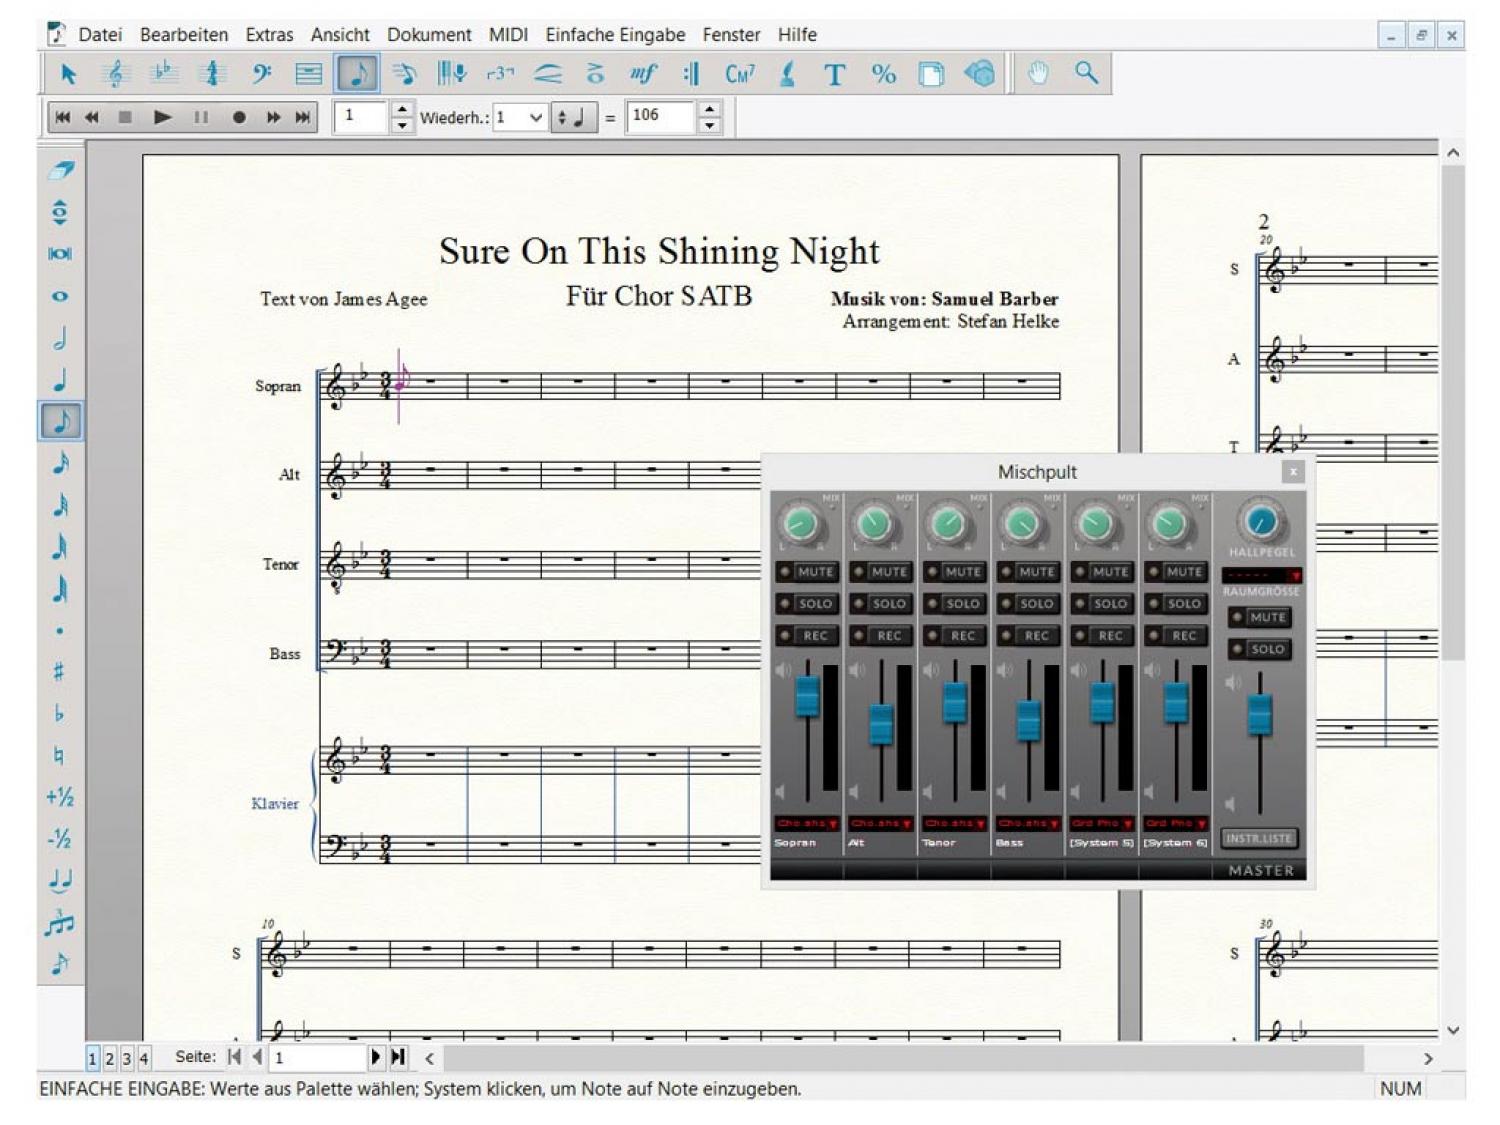Open the Einfache Eingabe menu
Viewport: 1500px width, 1125px height.
tap(615, 35)
